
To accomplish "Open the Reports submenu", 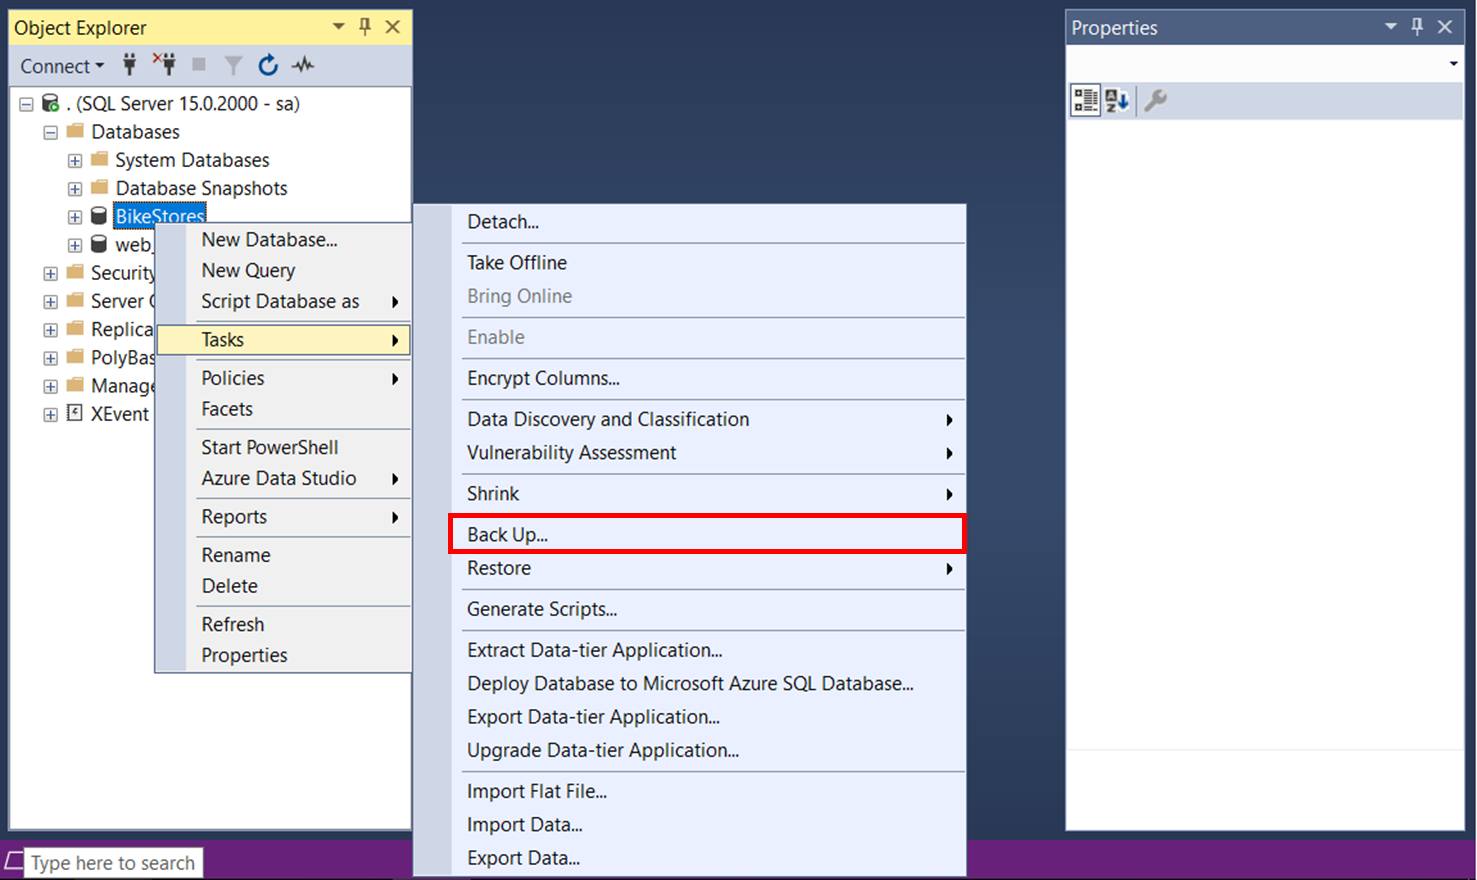I will [284, 516].
